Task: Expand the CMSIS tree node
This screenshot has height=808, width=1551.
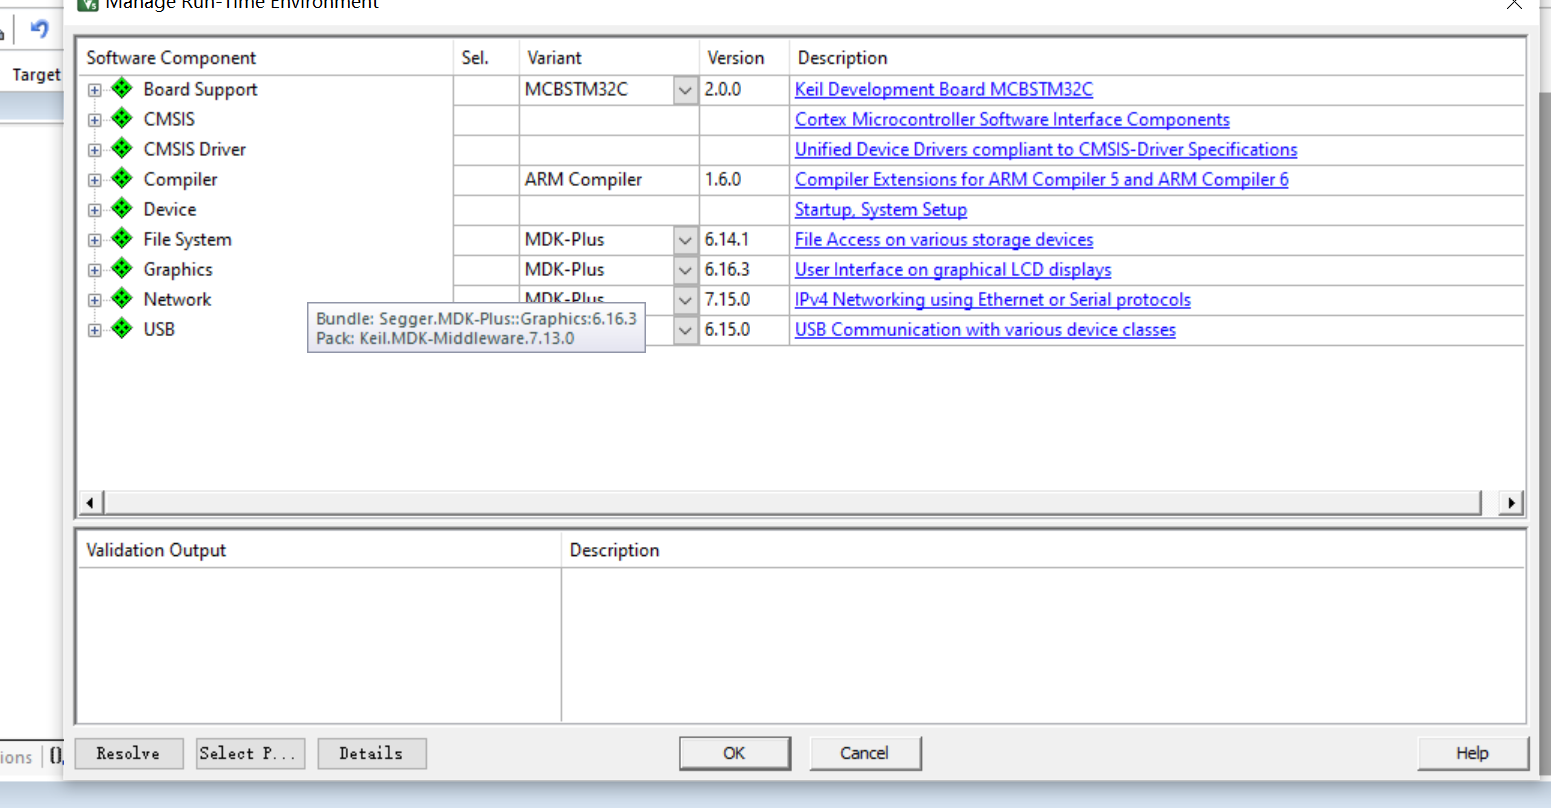Action: (x=94, y=120)
